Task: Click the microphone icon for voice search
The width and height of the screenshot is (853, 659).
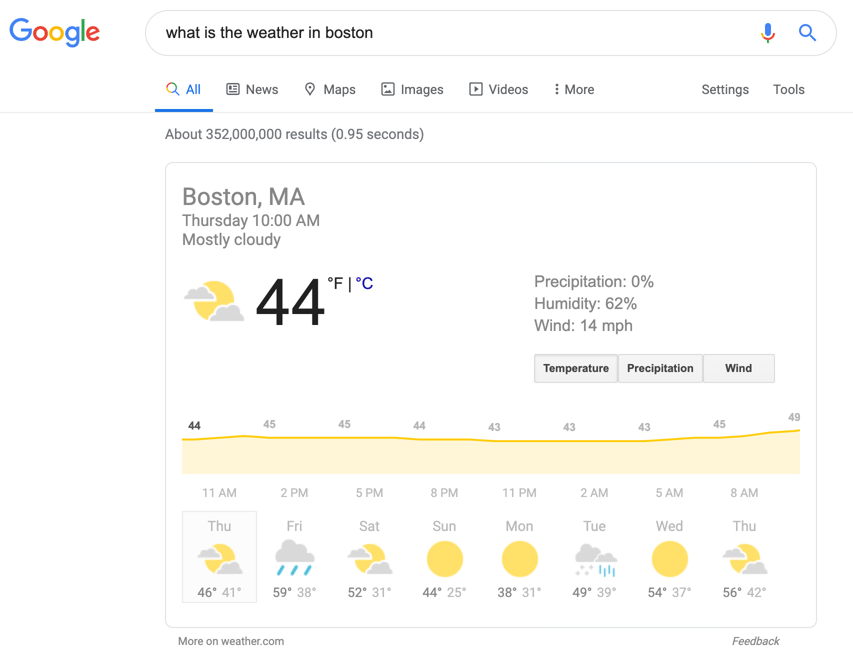Action: [x=768, y=33]
